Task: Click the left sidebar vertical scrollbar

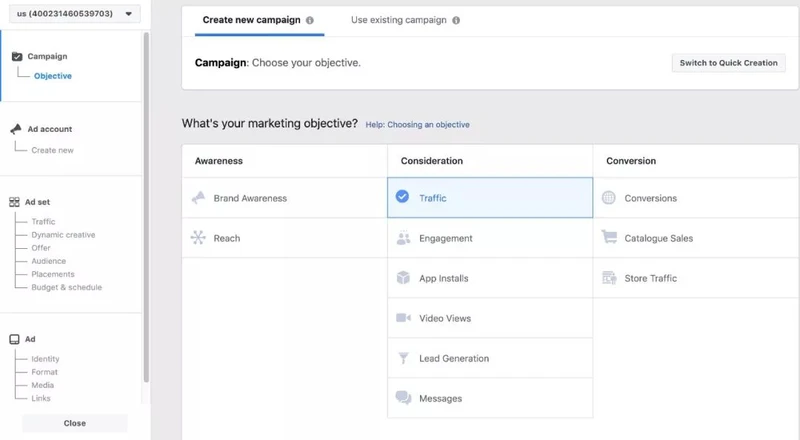Action: [x=146, y=207]
